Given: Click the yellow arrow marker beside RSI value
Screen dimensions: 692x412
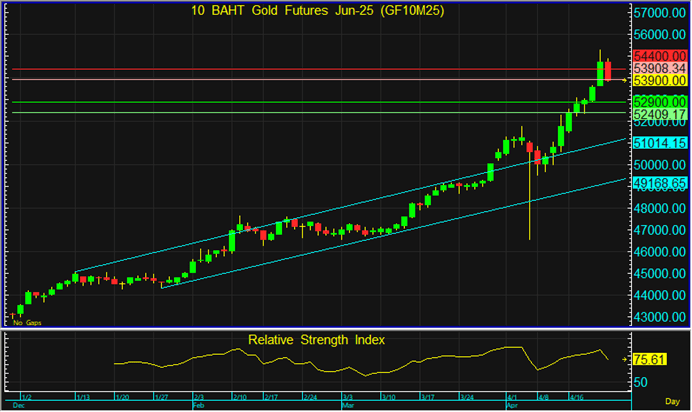Looking at the screenshot, I should pyautogui.click(x=626, y=358).
